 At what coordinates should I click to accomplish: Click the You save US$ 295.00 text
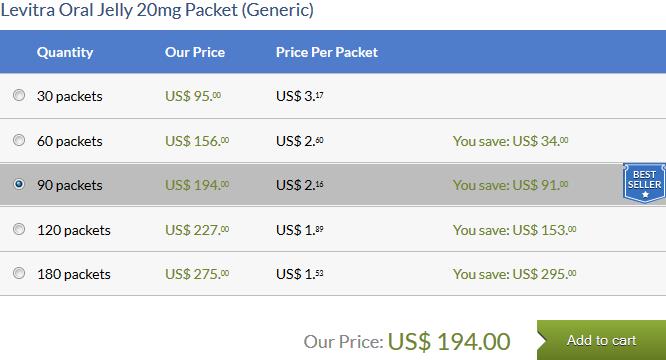point(514,274)
